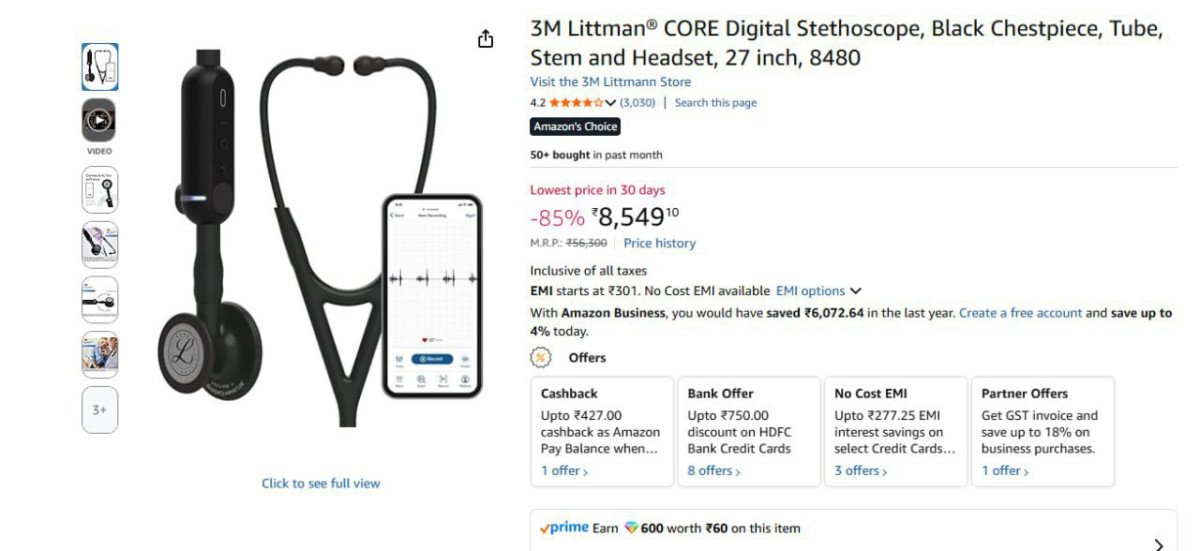The image size is (1200, 551).
Task: Open the 3+ more images thumbnail
Action: pos(99,410)
